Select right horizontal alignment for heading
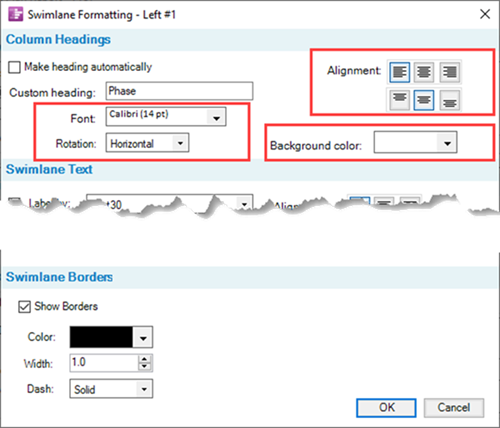Viewport: 500px width, 428px height. 450,72
